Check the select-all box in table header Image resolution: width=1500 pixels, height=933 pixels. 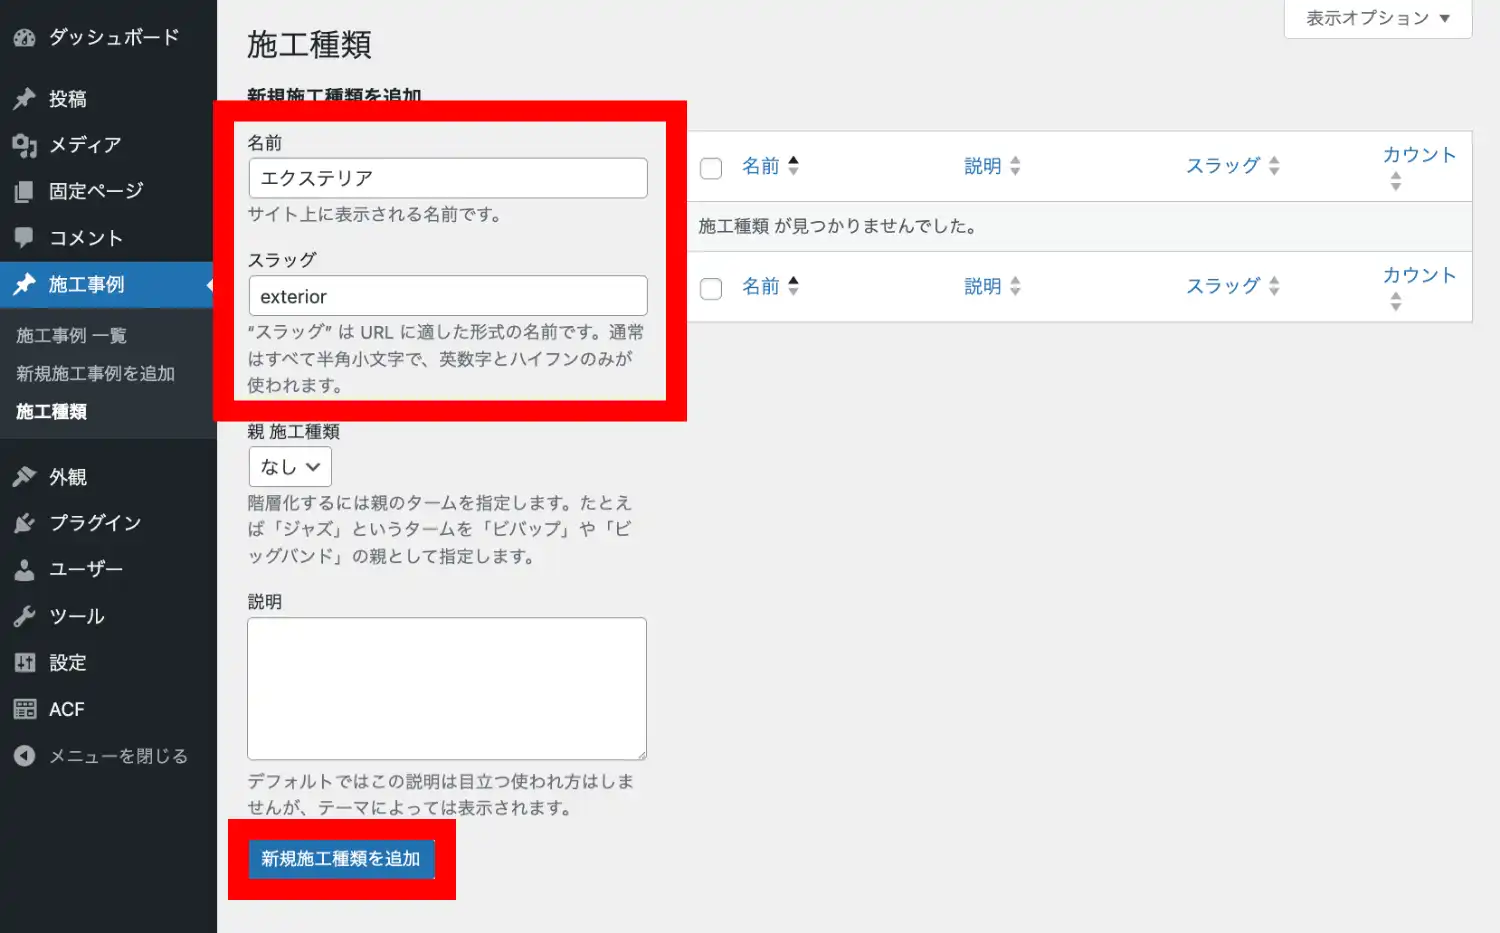pos(711,168)
